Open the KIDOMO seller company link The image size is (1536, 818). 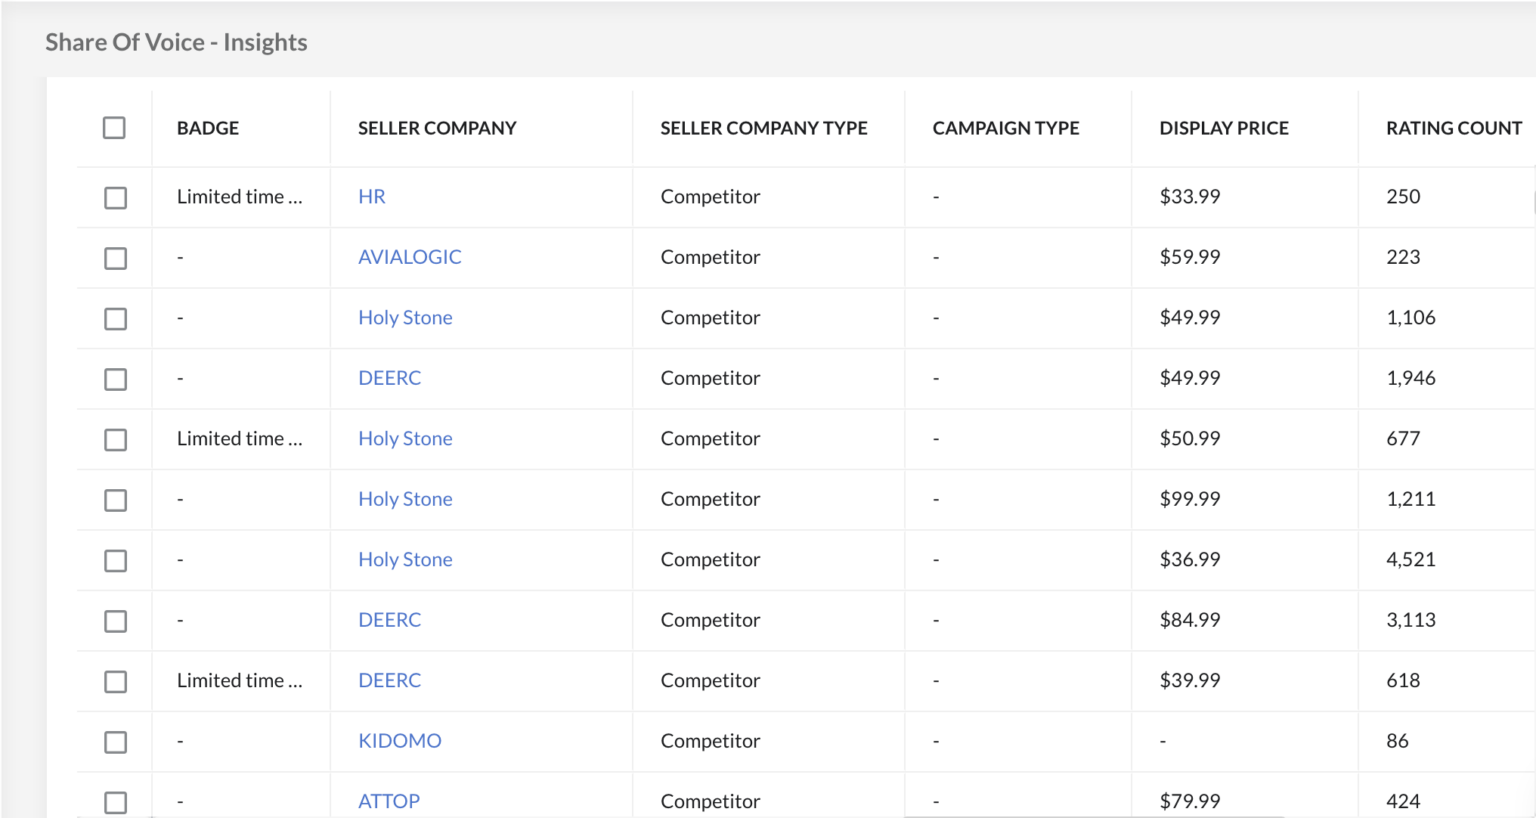pos(399,741)
